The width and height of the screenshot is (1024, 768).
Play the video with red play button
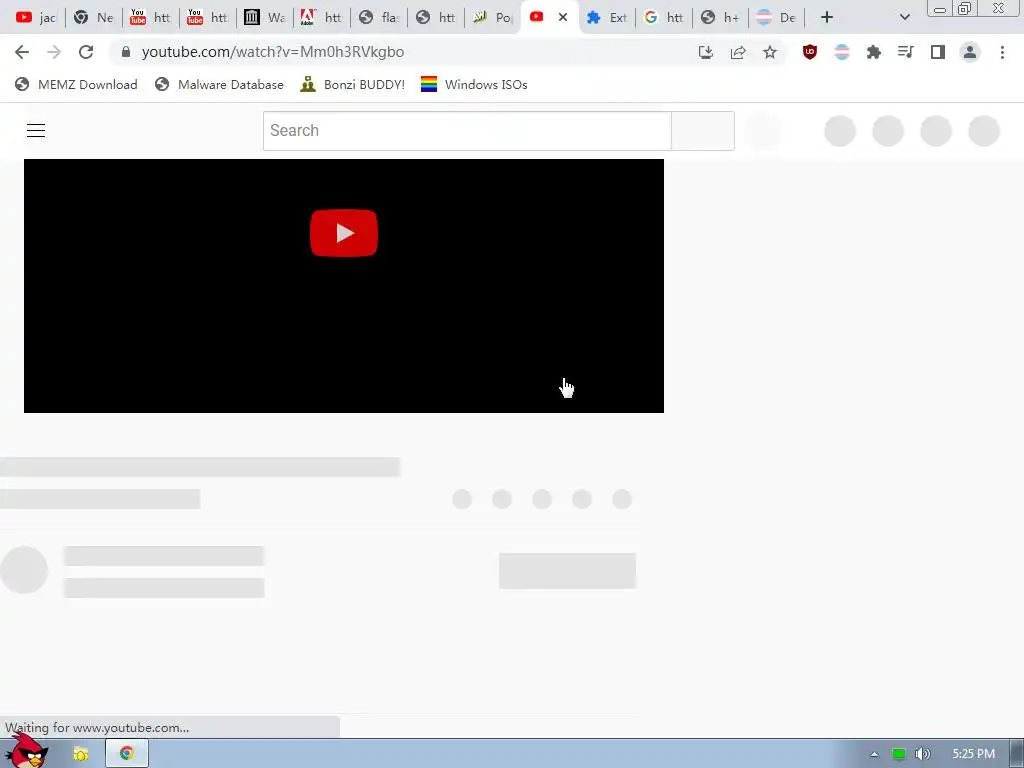pyautogui.click(x=344, y=233)
